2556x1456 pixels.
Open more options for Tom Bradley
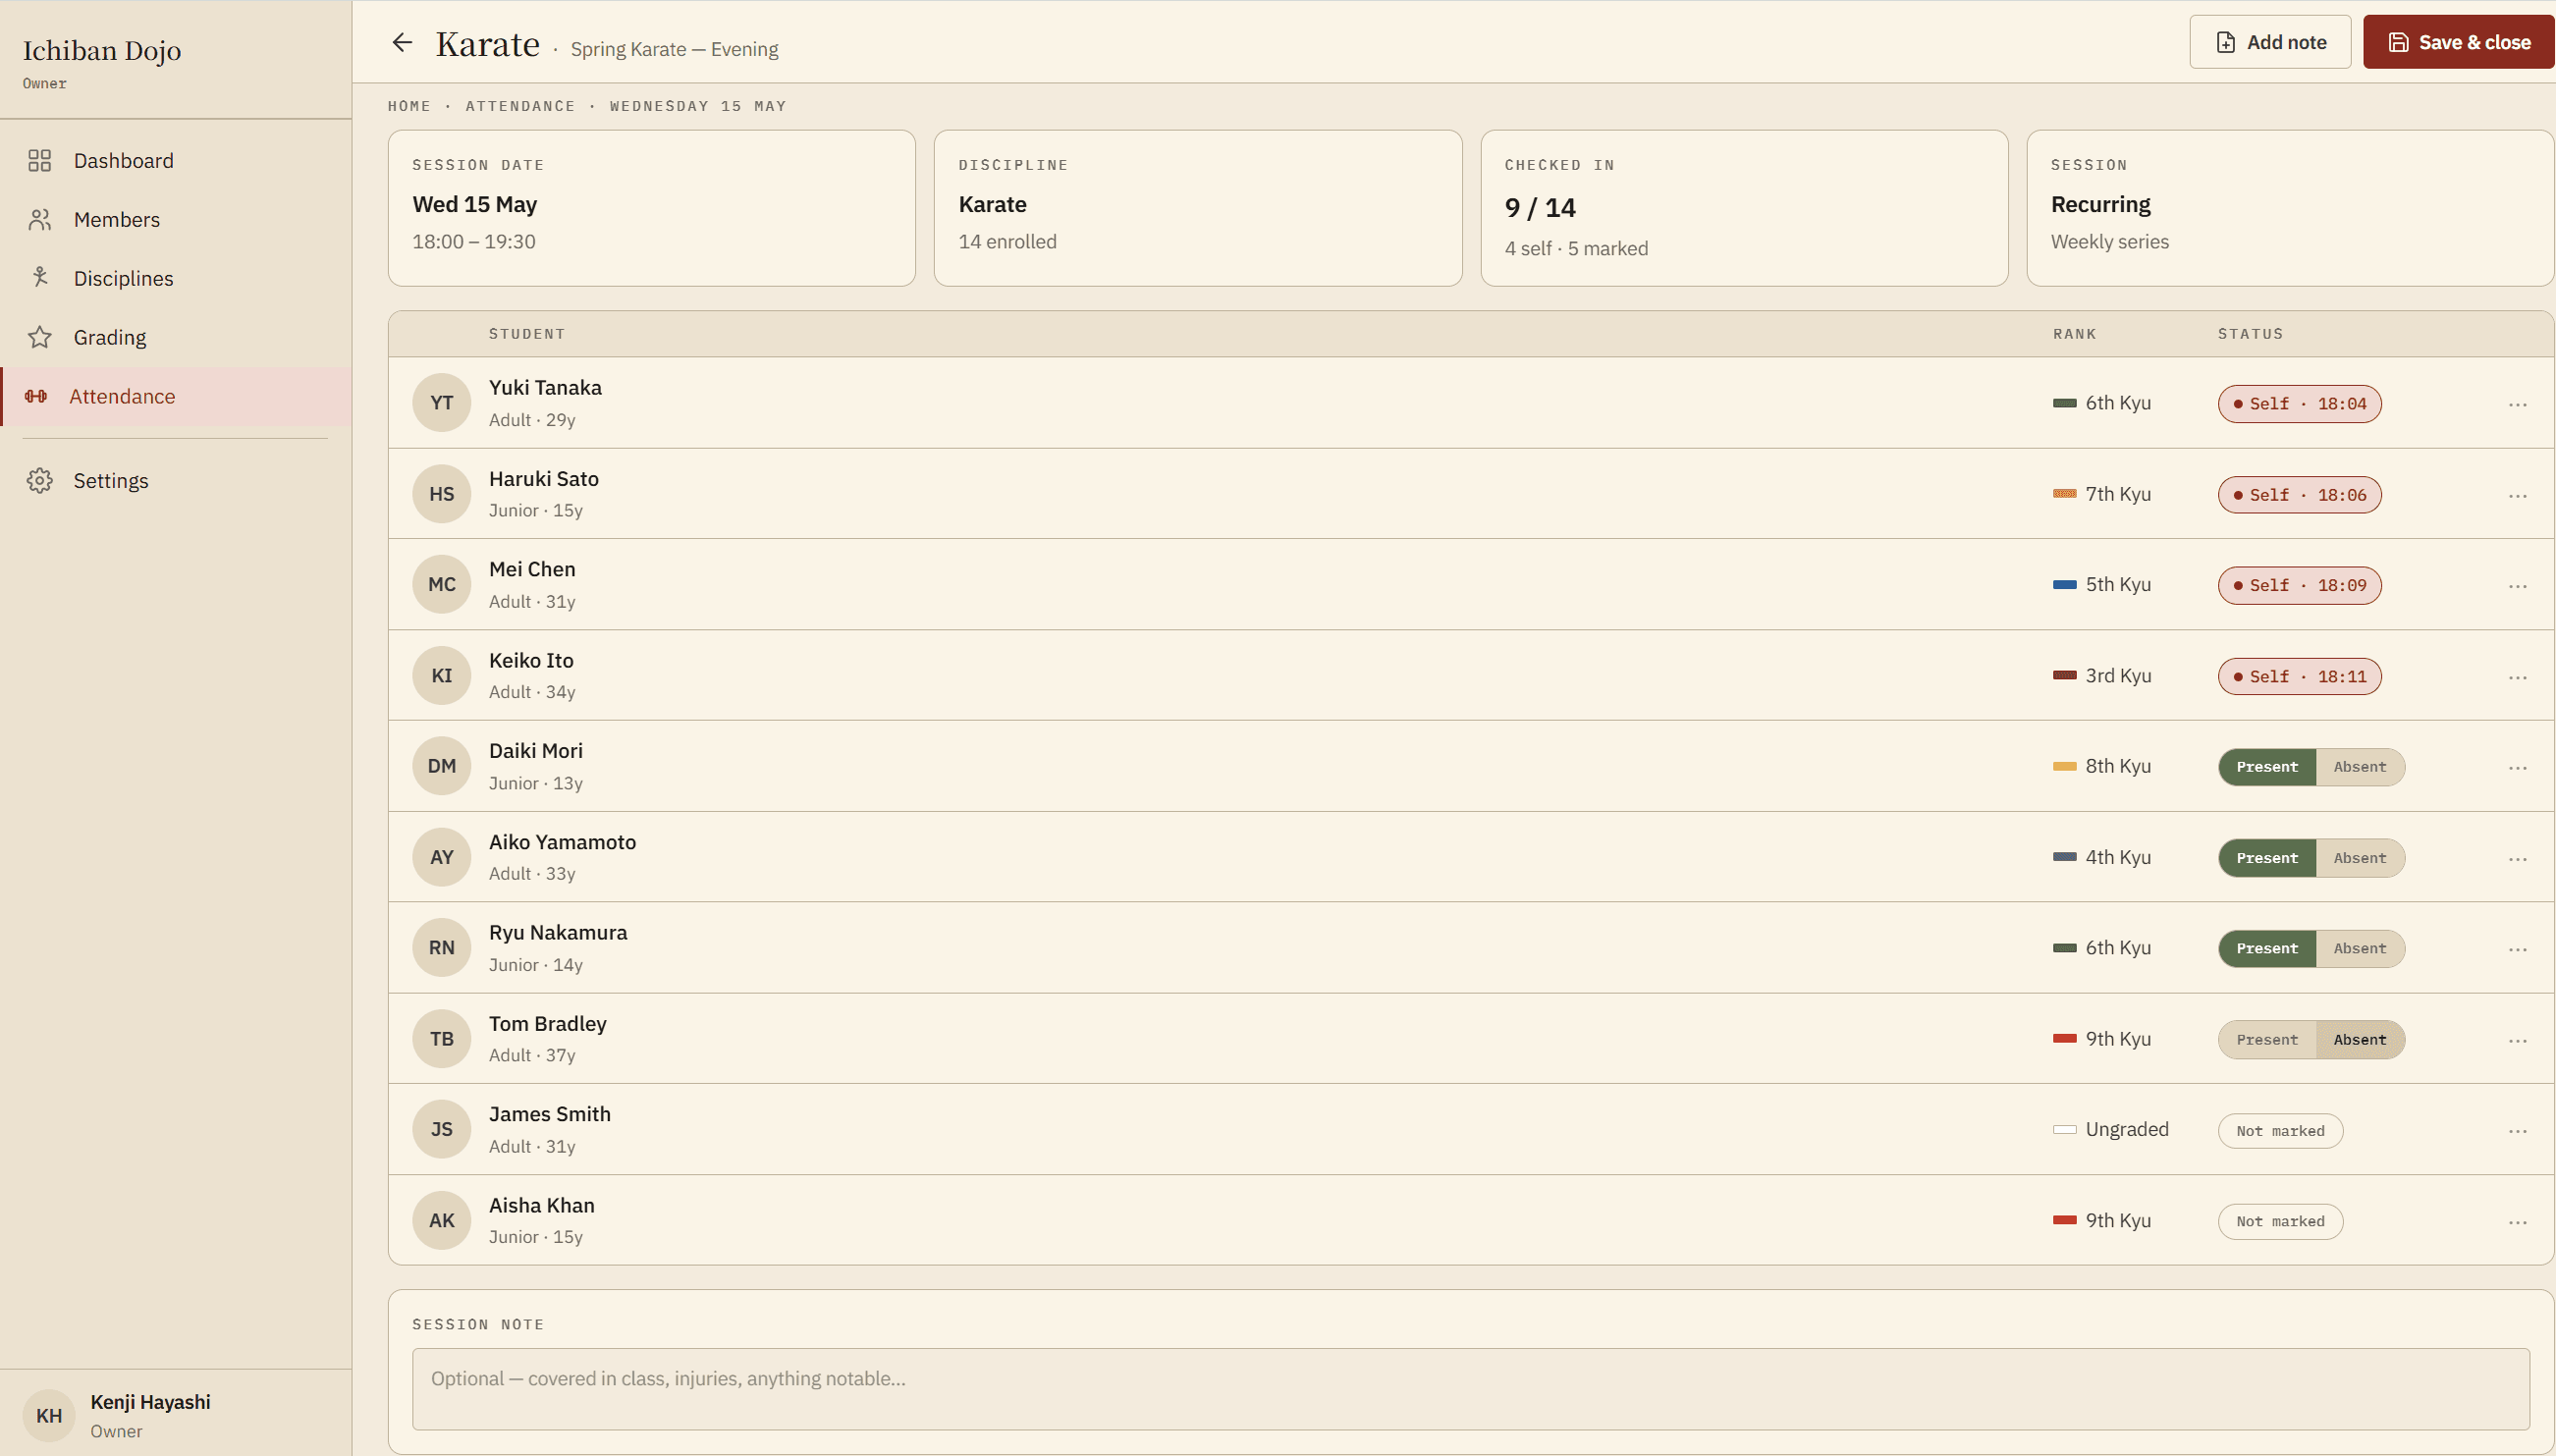pyautogui.click(x=2517, y=1040)
